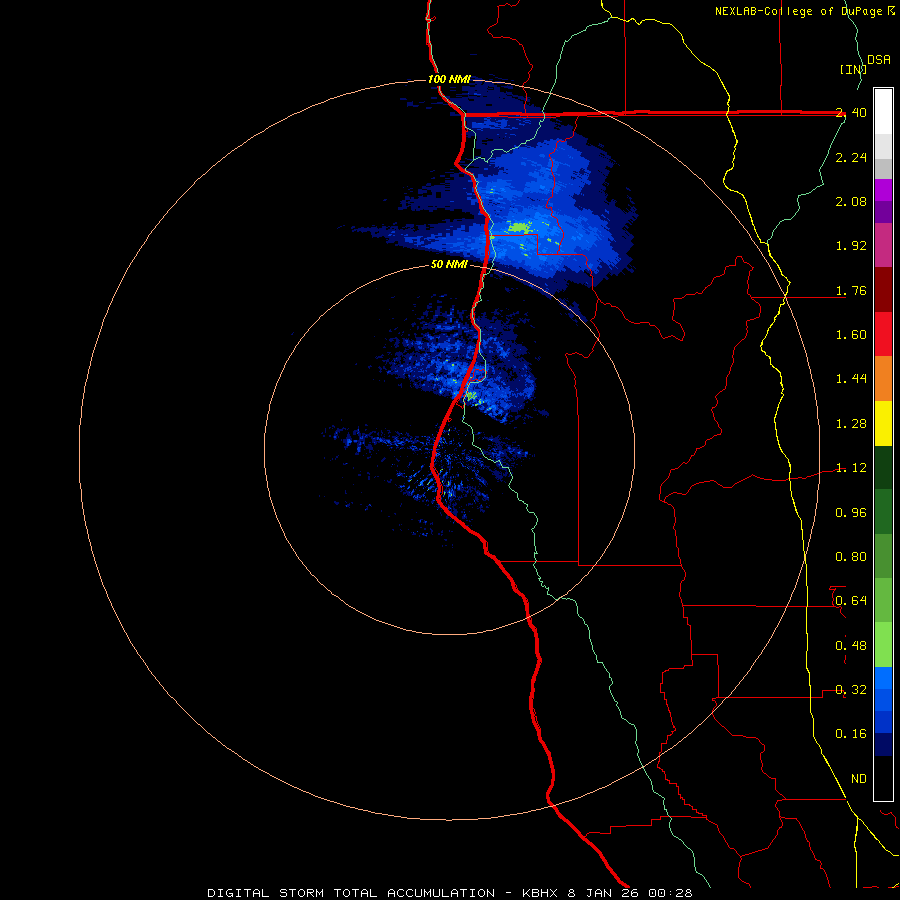This screenshot has height=900, width=900.
Task: Pick the navy swatch just above ND
Action: (x=883, y=745)
